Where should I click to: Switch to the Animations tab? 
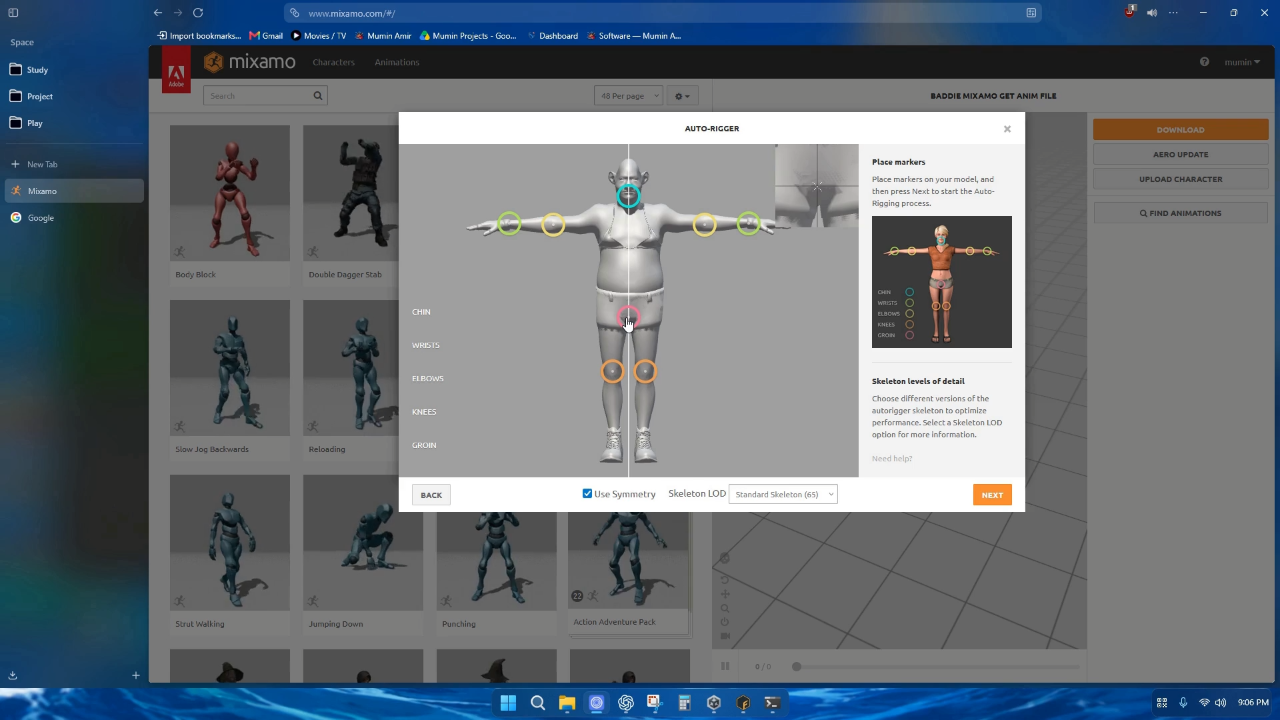tap(397, 62)
